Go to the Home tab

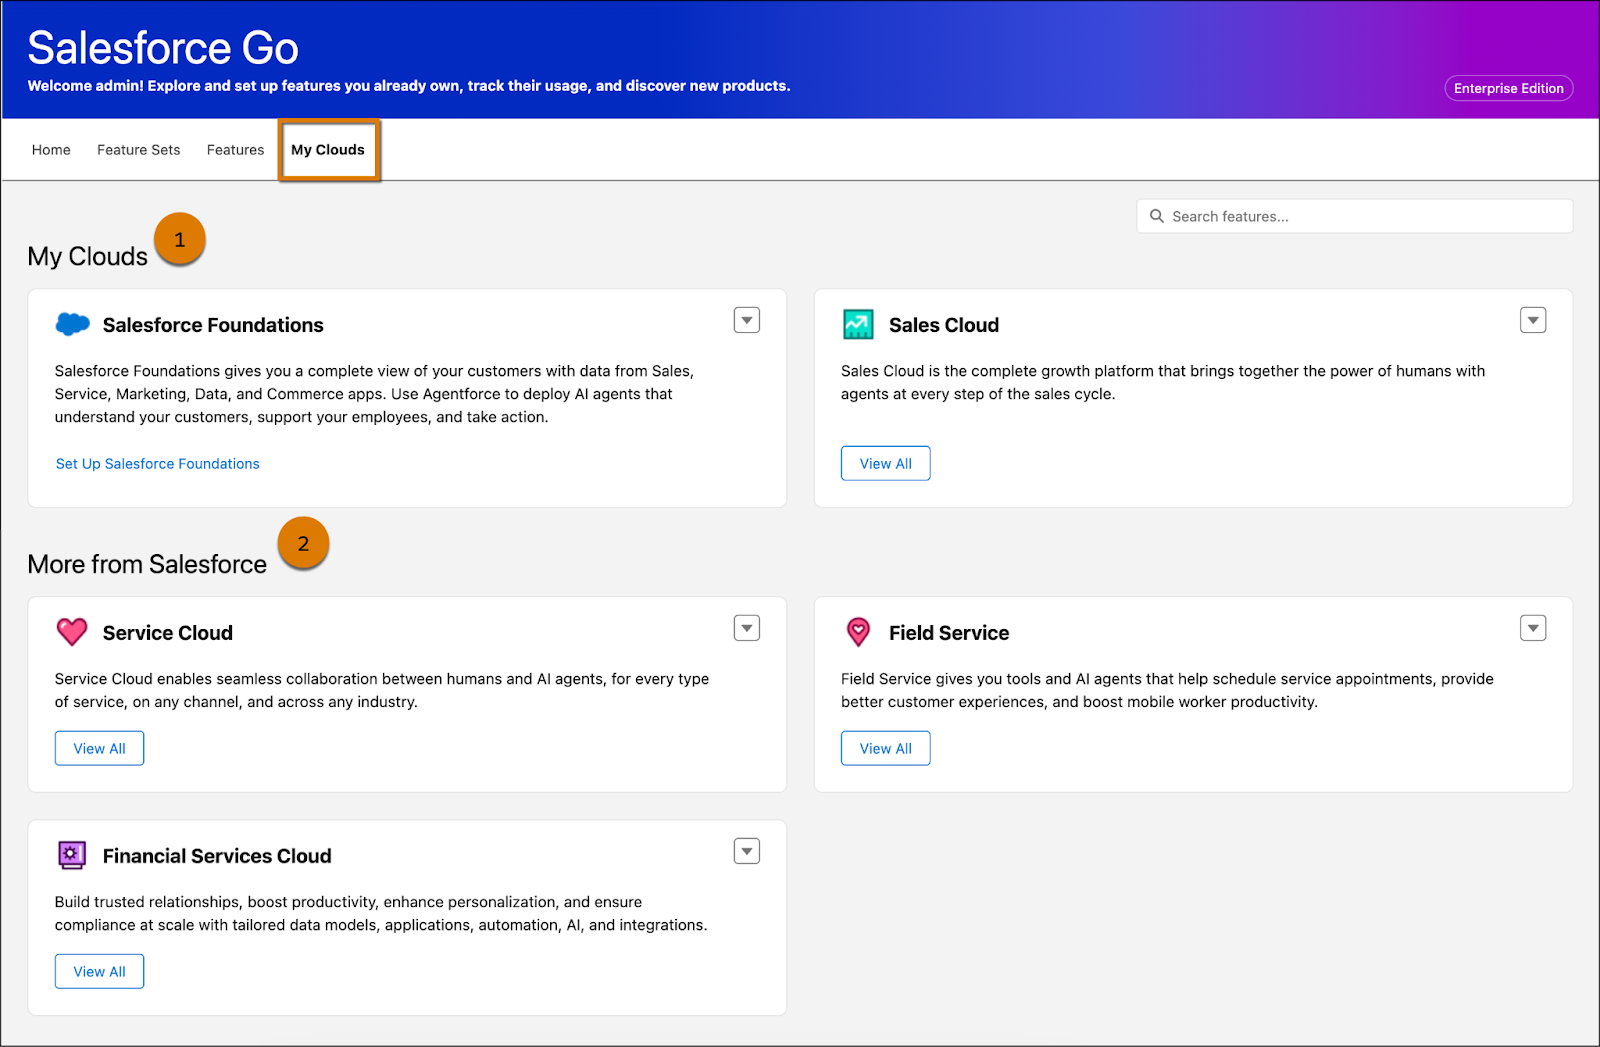pyautogui.click(x=51, y=150)
